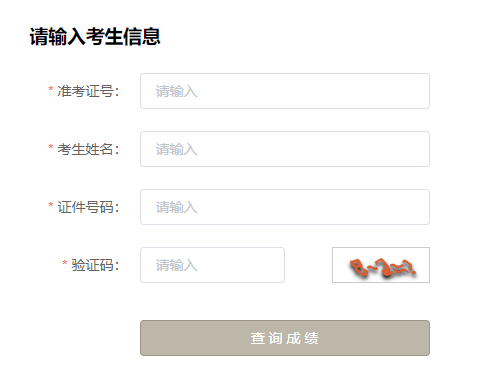Click the 准考证号 input field

click(285, 91)
